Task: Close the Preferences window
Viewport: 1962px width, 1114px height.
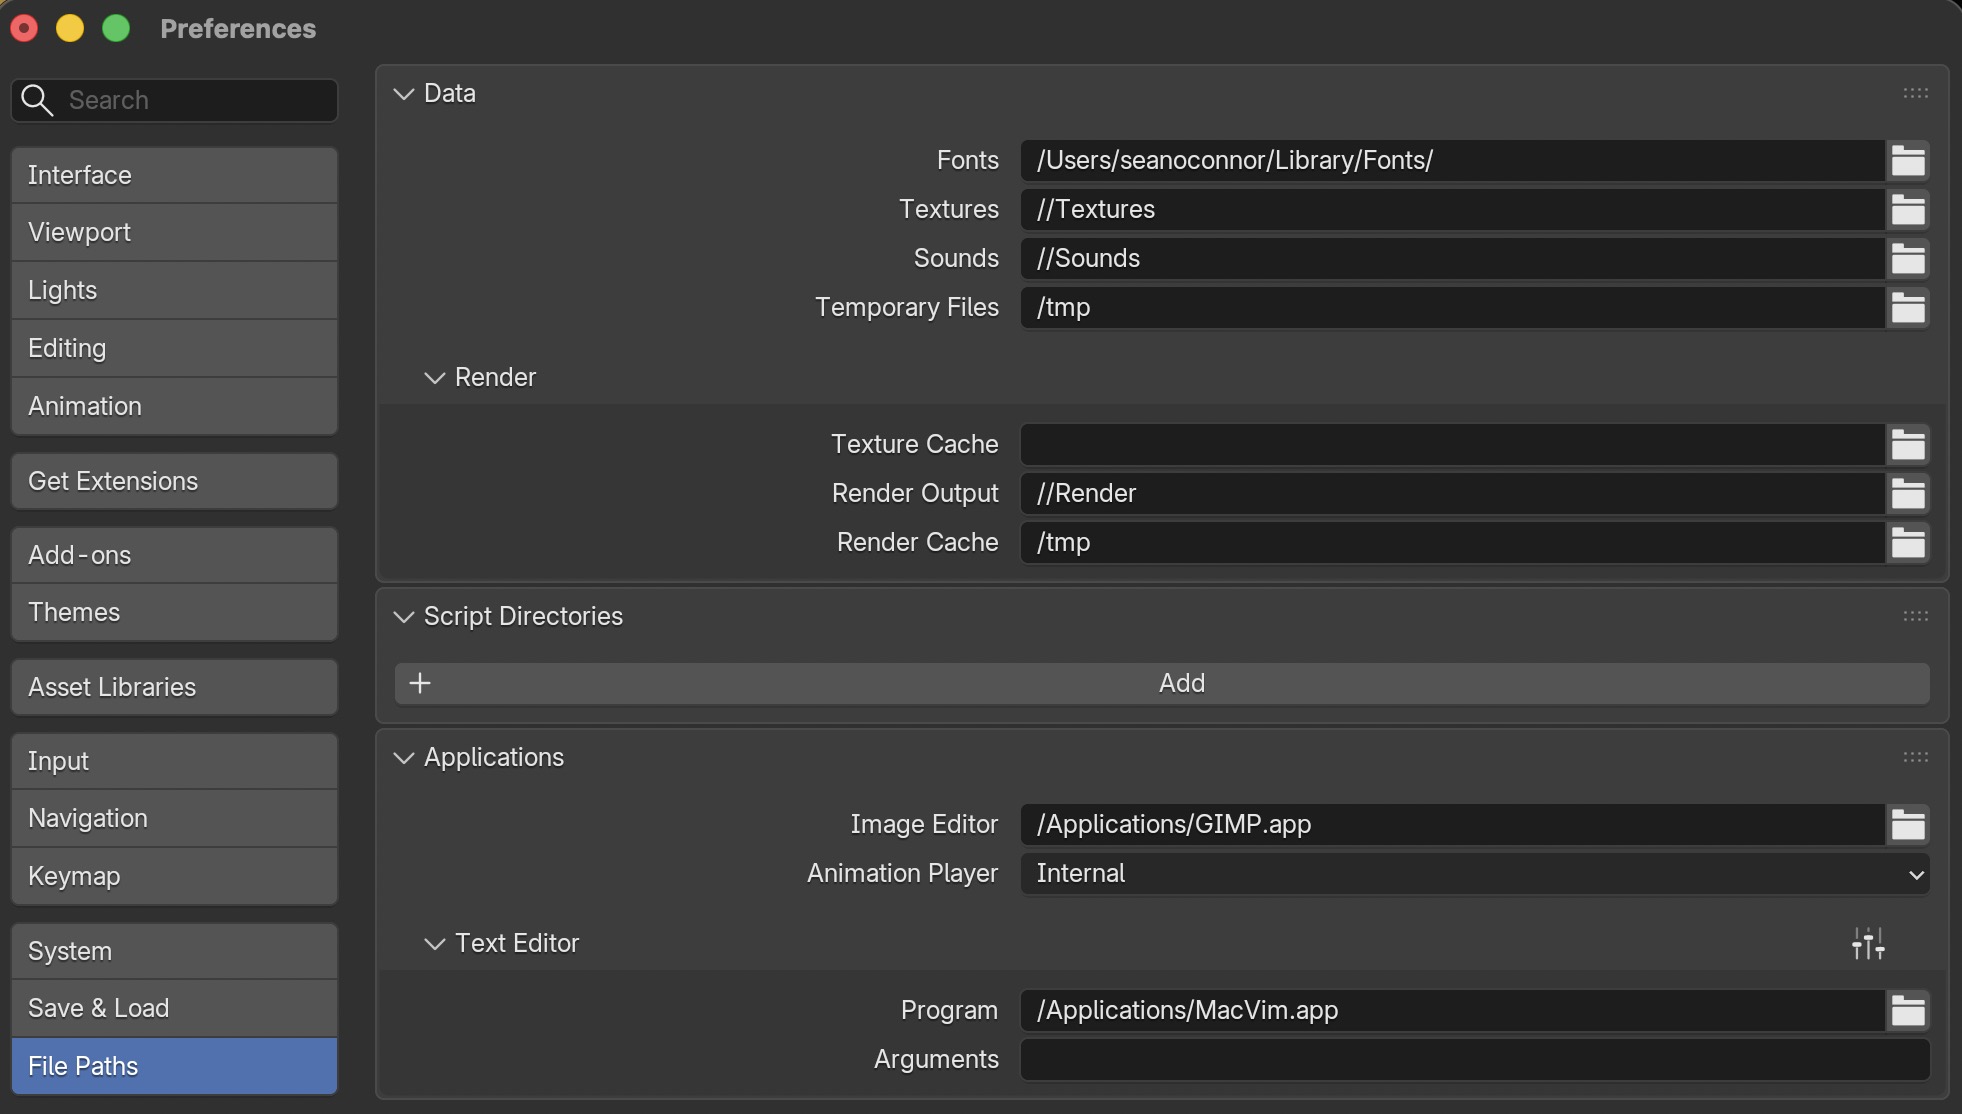Action: click(x=24, y=28)
